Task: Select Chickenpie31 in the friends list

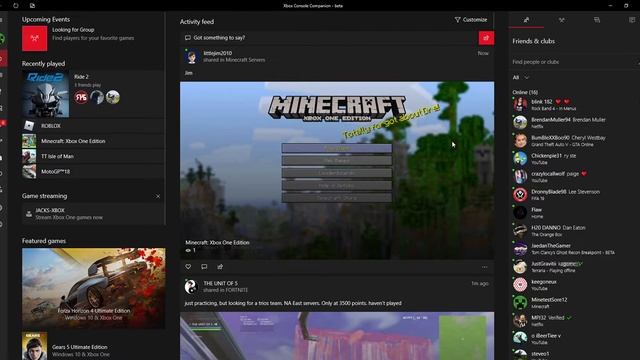Action: (573, 158)
